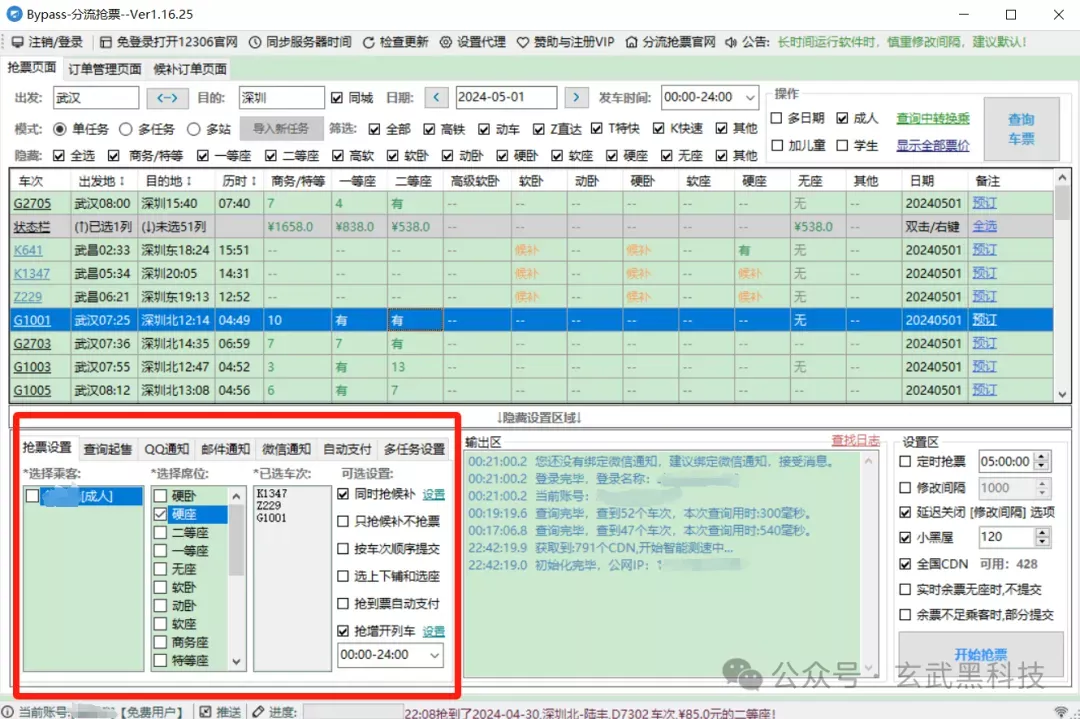Screen dimensions: 1080x719
Task: Click the 出发 station input field
Action: pyautogui.click(x=96, y=98)
